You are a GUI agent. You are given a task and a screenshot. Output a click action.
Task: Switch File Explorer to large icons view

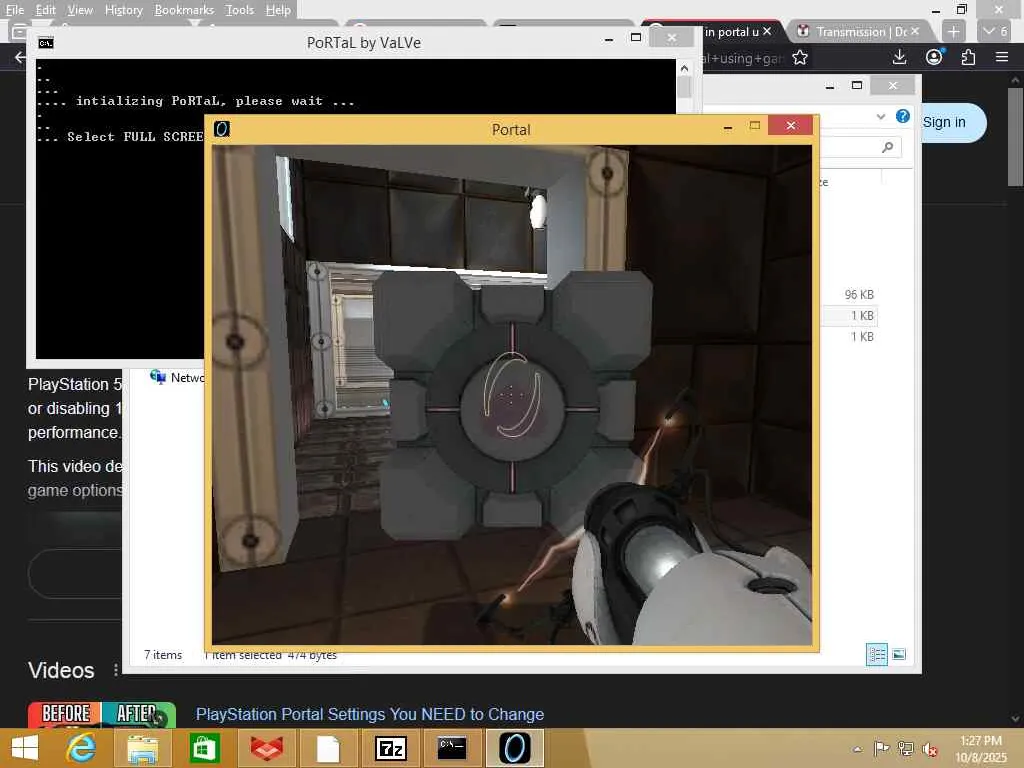coord(899,654)
